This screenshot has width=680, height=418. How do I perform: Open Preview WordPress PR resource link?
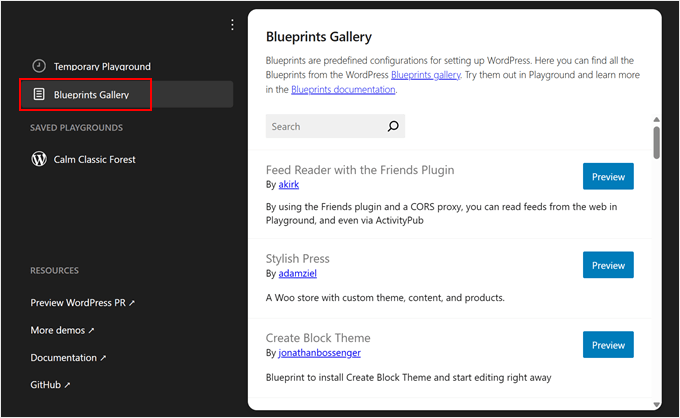coord(81,304)
